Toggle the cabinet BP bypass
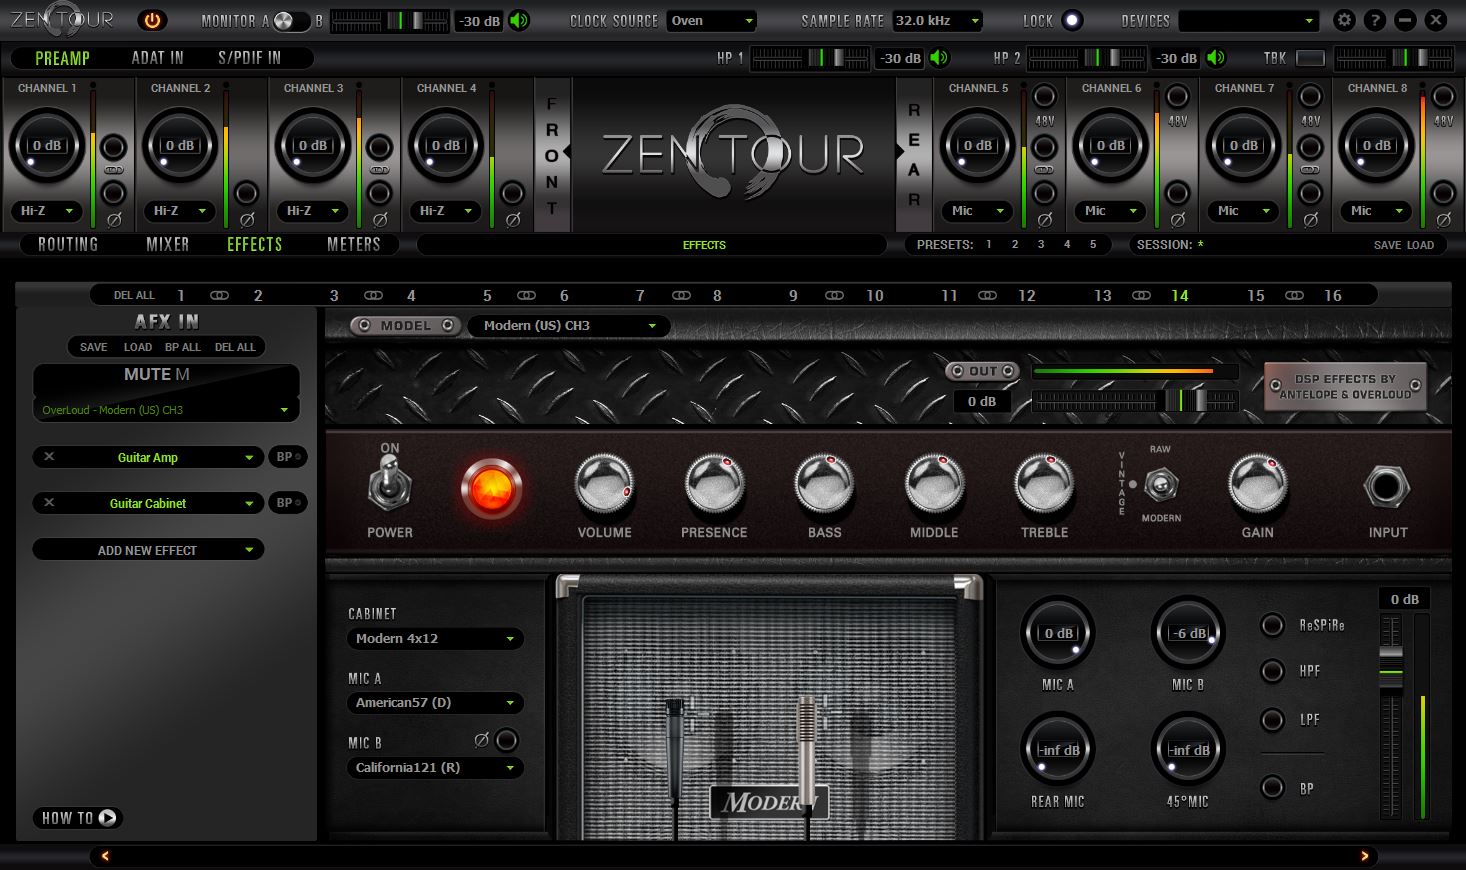The width and height of the screenshot is (1466, 870). pyautogui.click(x=1272, y=788)
